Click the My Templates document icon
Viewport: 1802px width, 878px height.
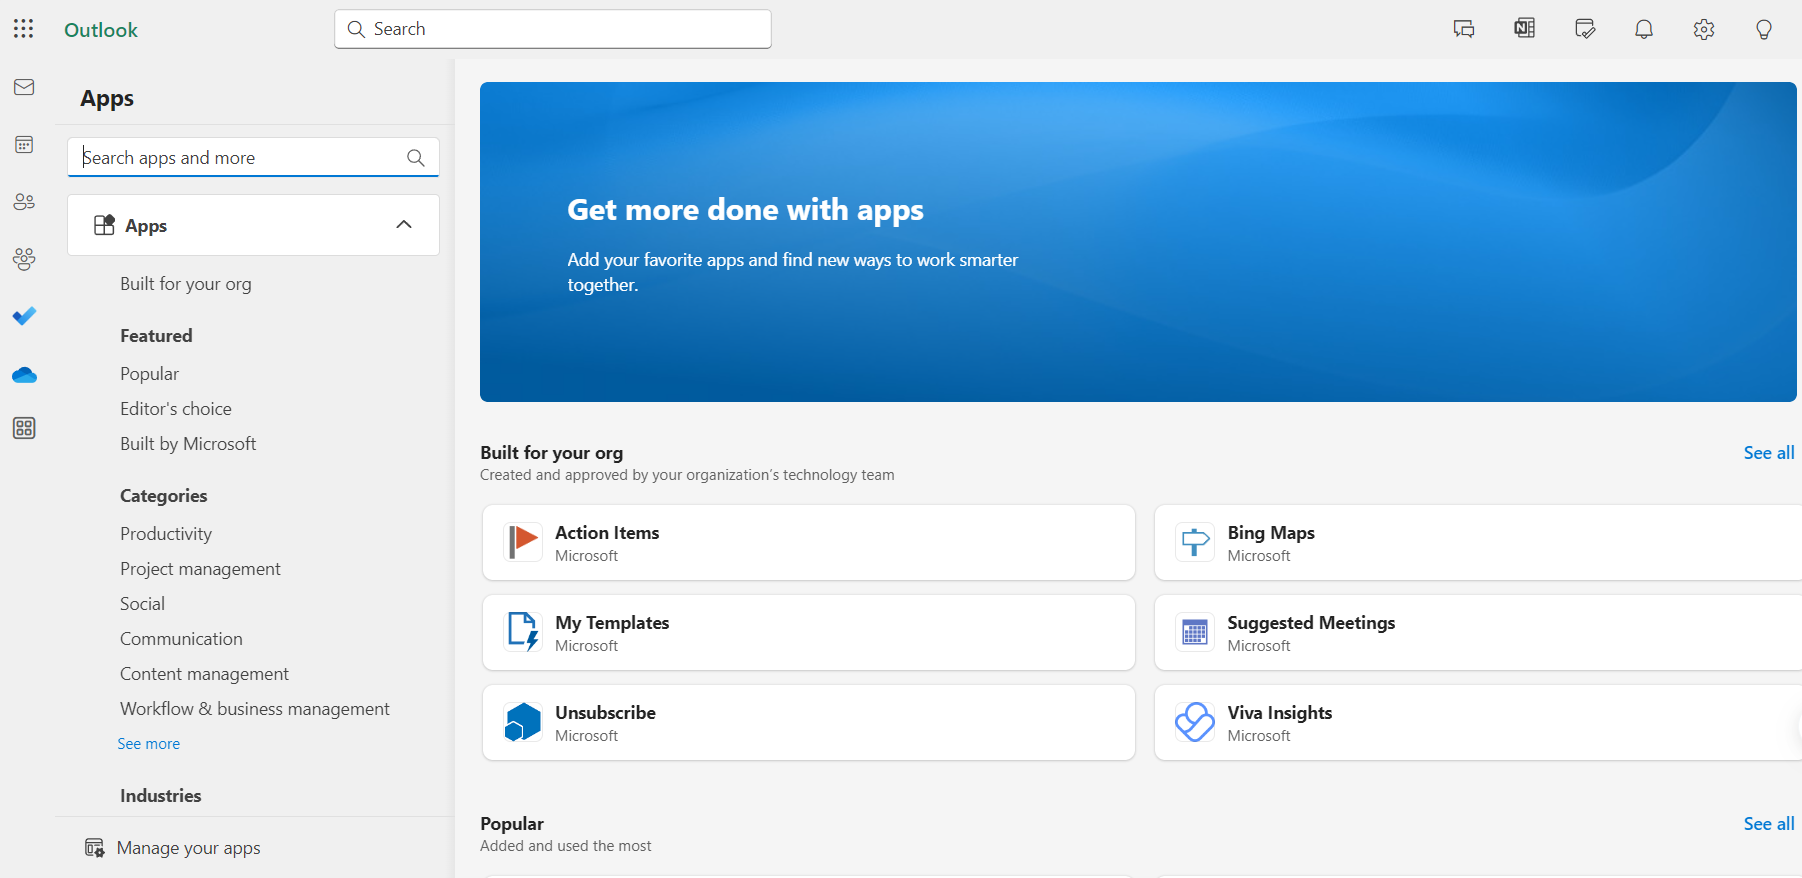pos(523,632)
